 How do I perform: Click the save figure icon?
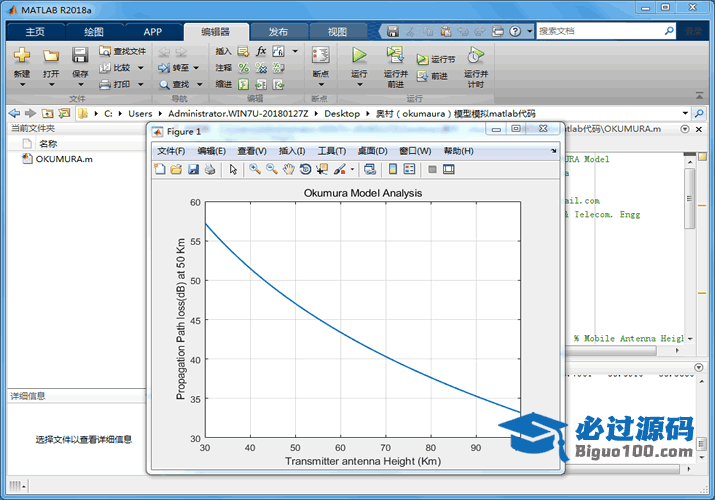click(x=193, y=170)
